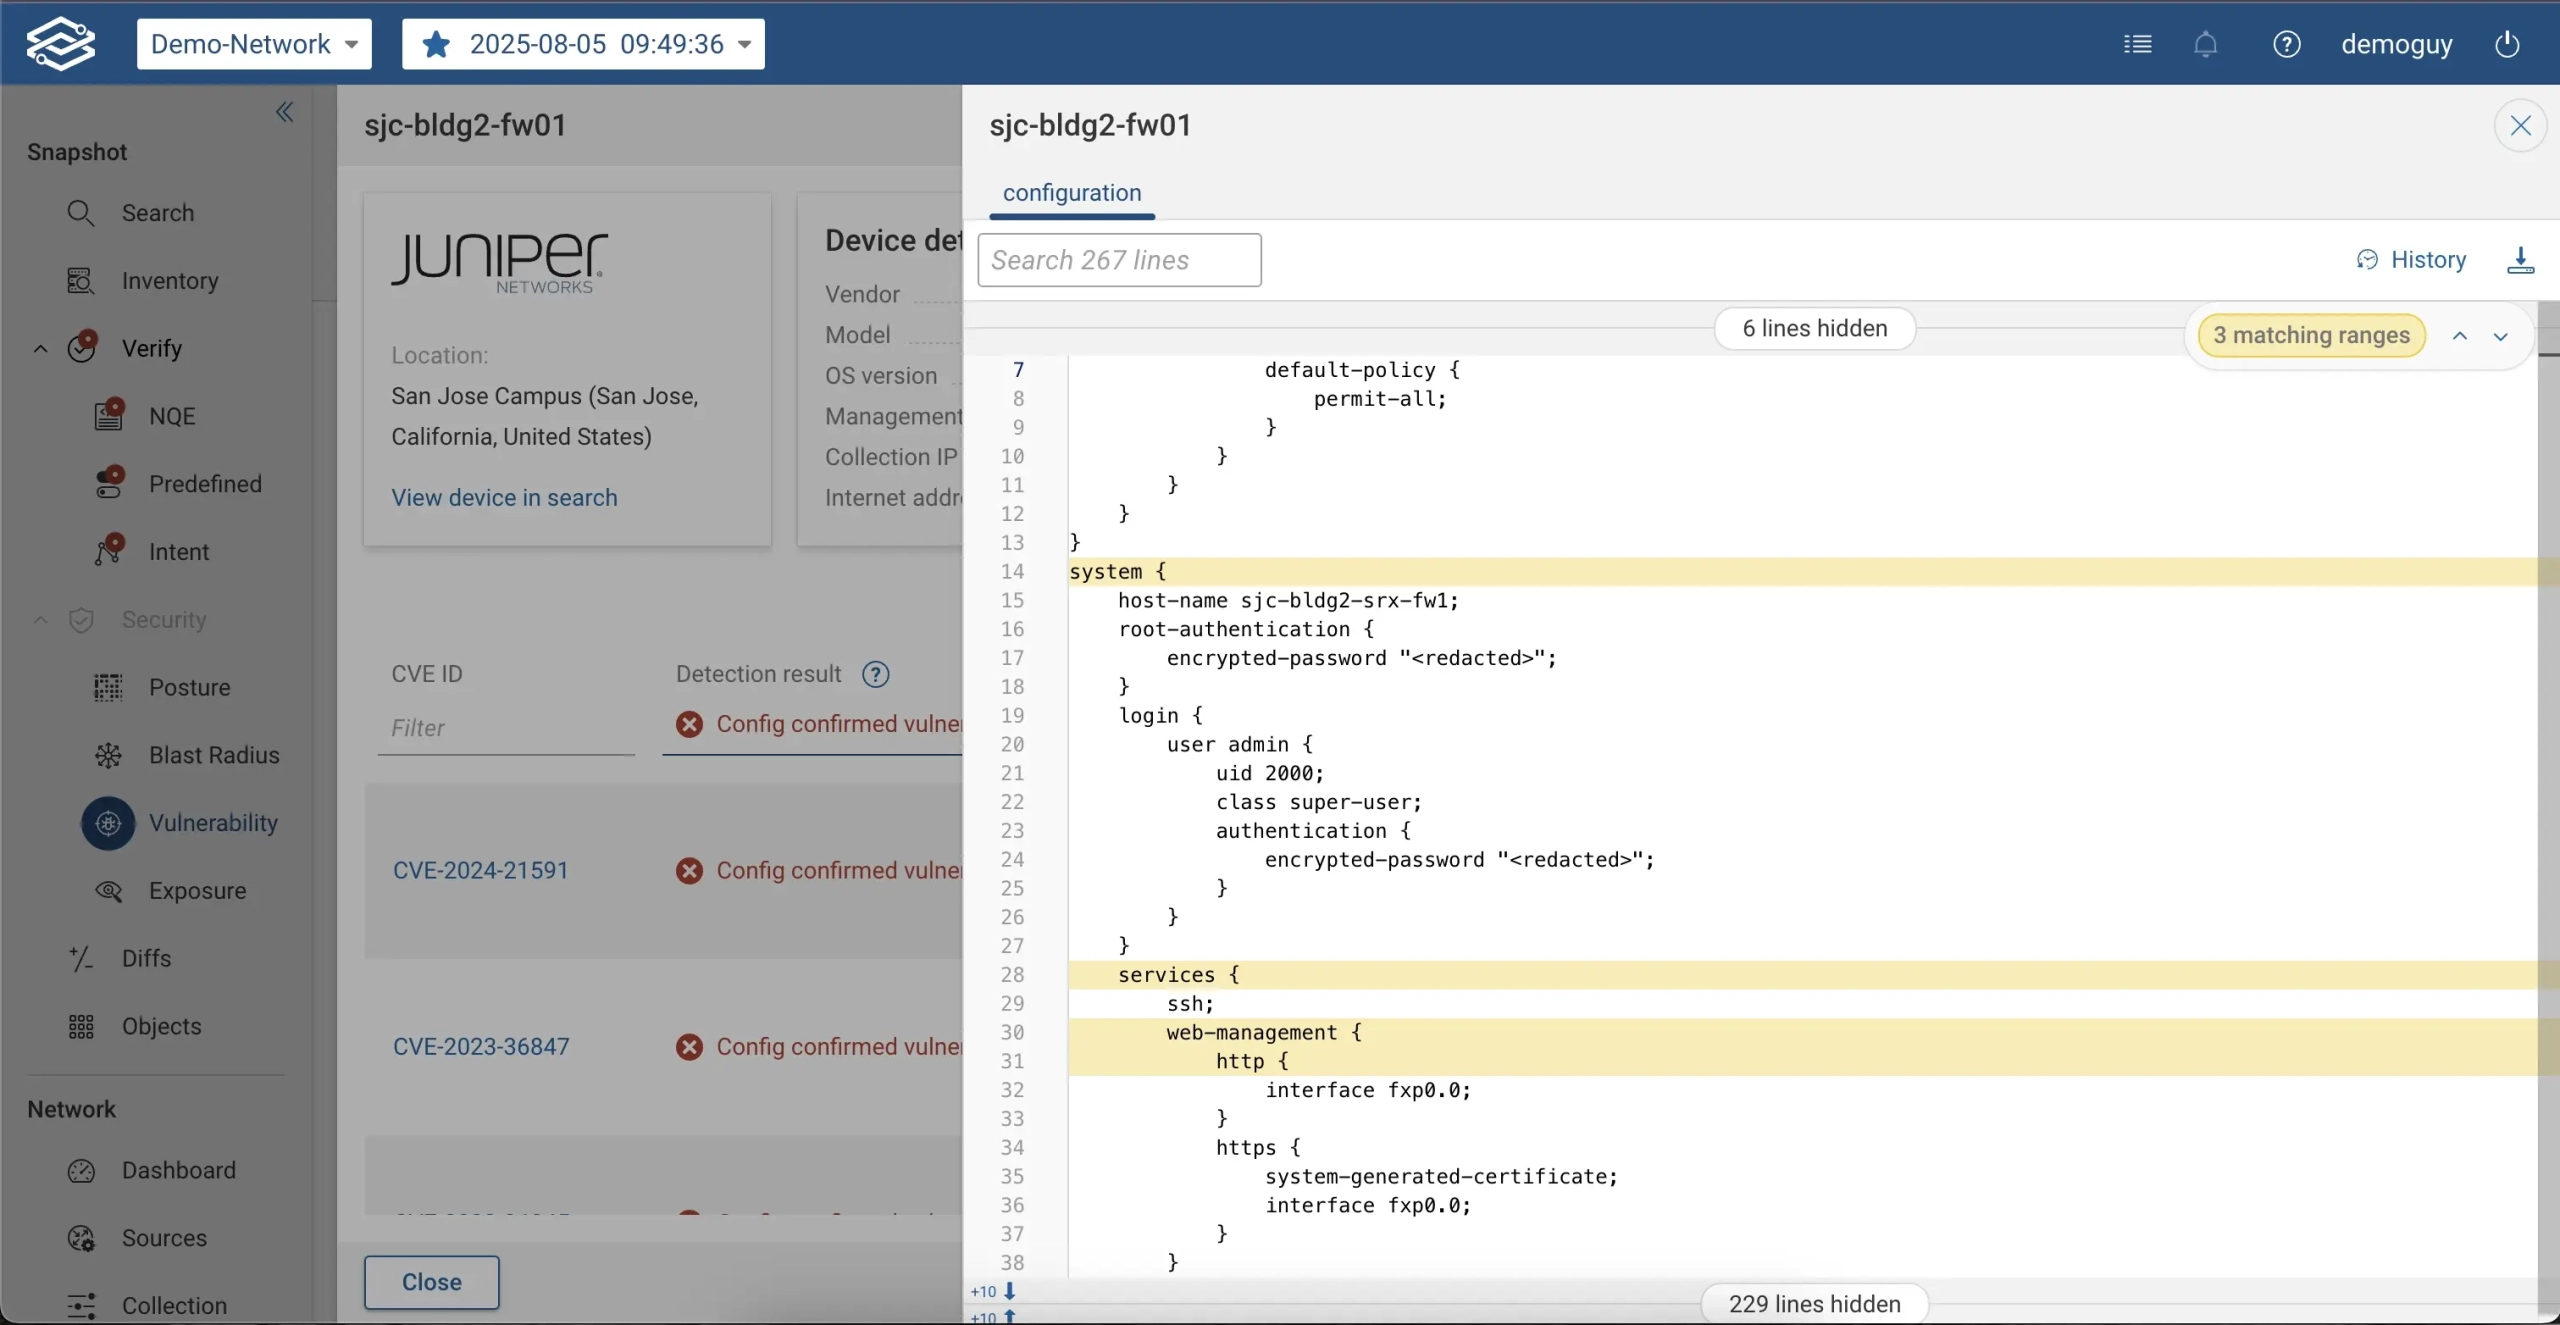
Task: Focus the Search 267 lines field
Action: click(1119, 260)
